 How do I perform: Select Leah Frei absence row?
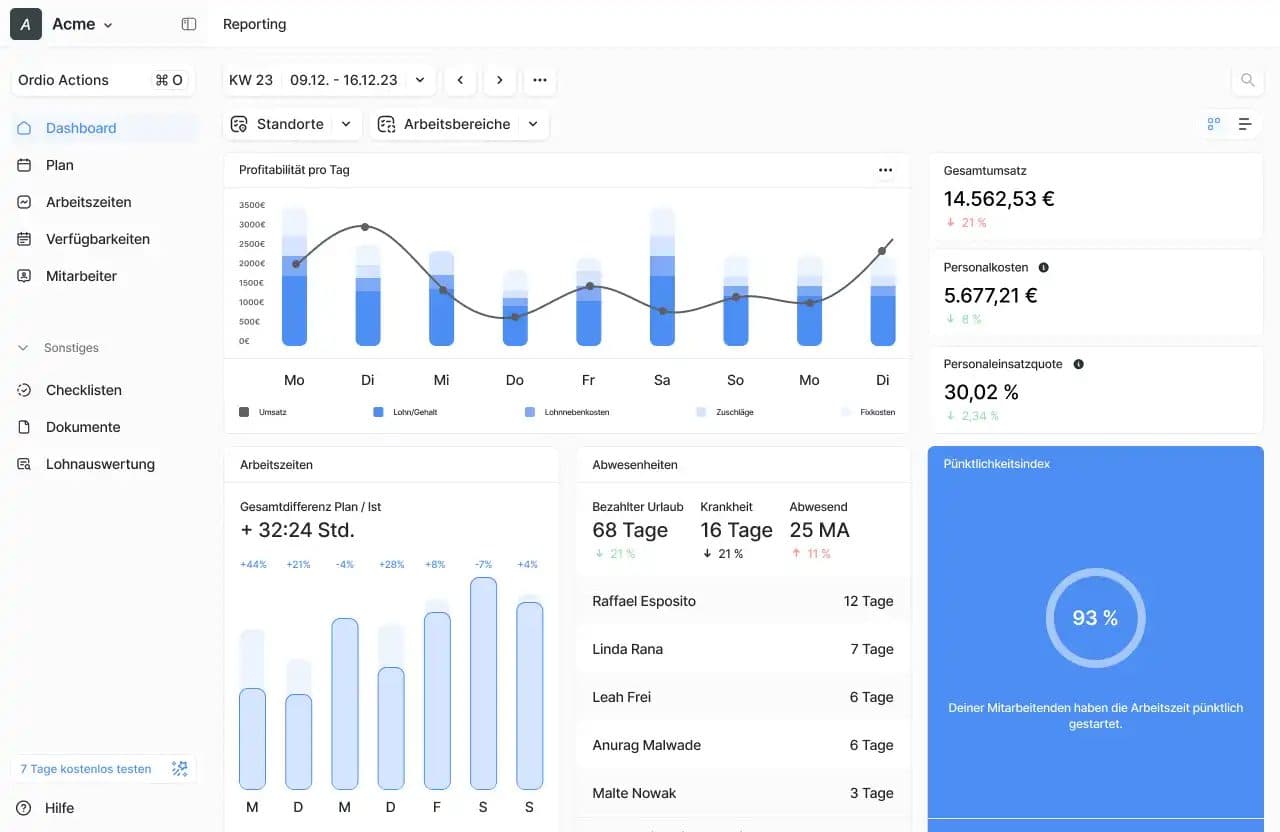743,697
